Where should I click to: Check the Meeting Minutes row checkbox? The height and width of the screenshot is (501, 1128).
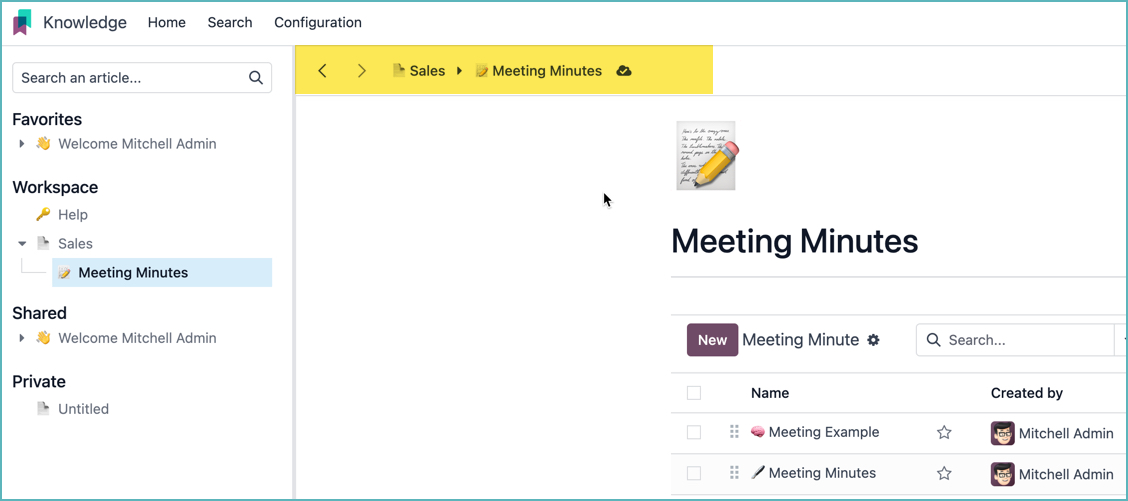694,474
